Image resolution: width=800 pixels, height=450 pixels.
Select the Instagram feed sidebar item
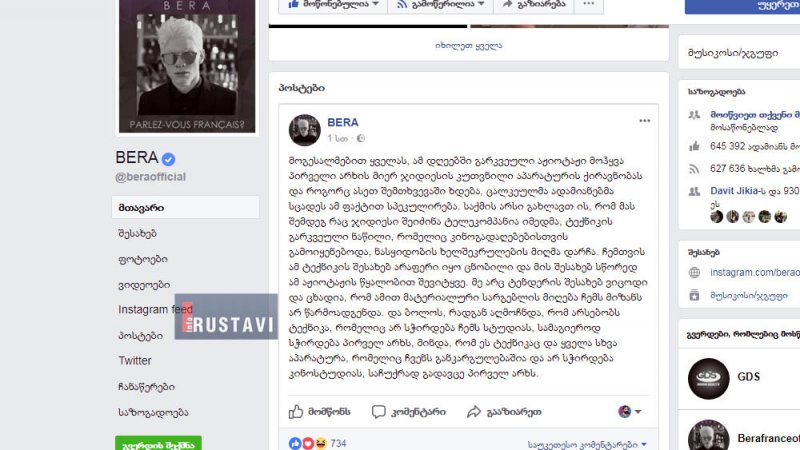point(155,310)
